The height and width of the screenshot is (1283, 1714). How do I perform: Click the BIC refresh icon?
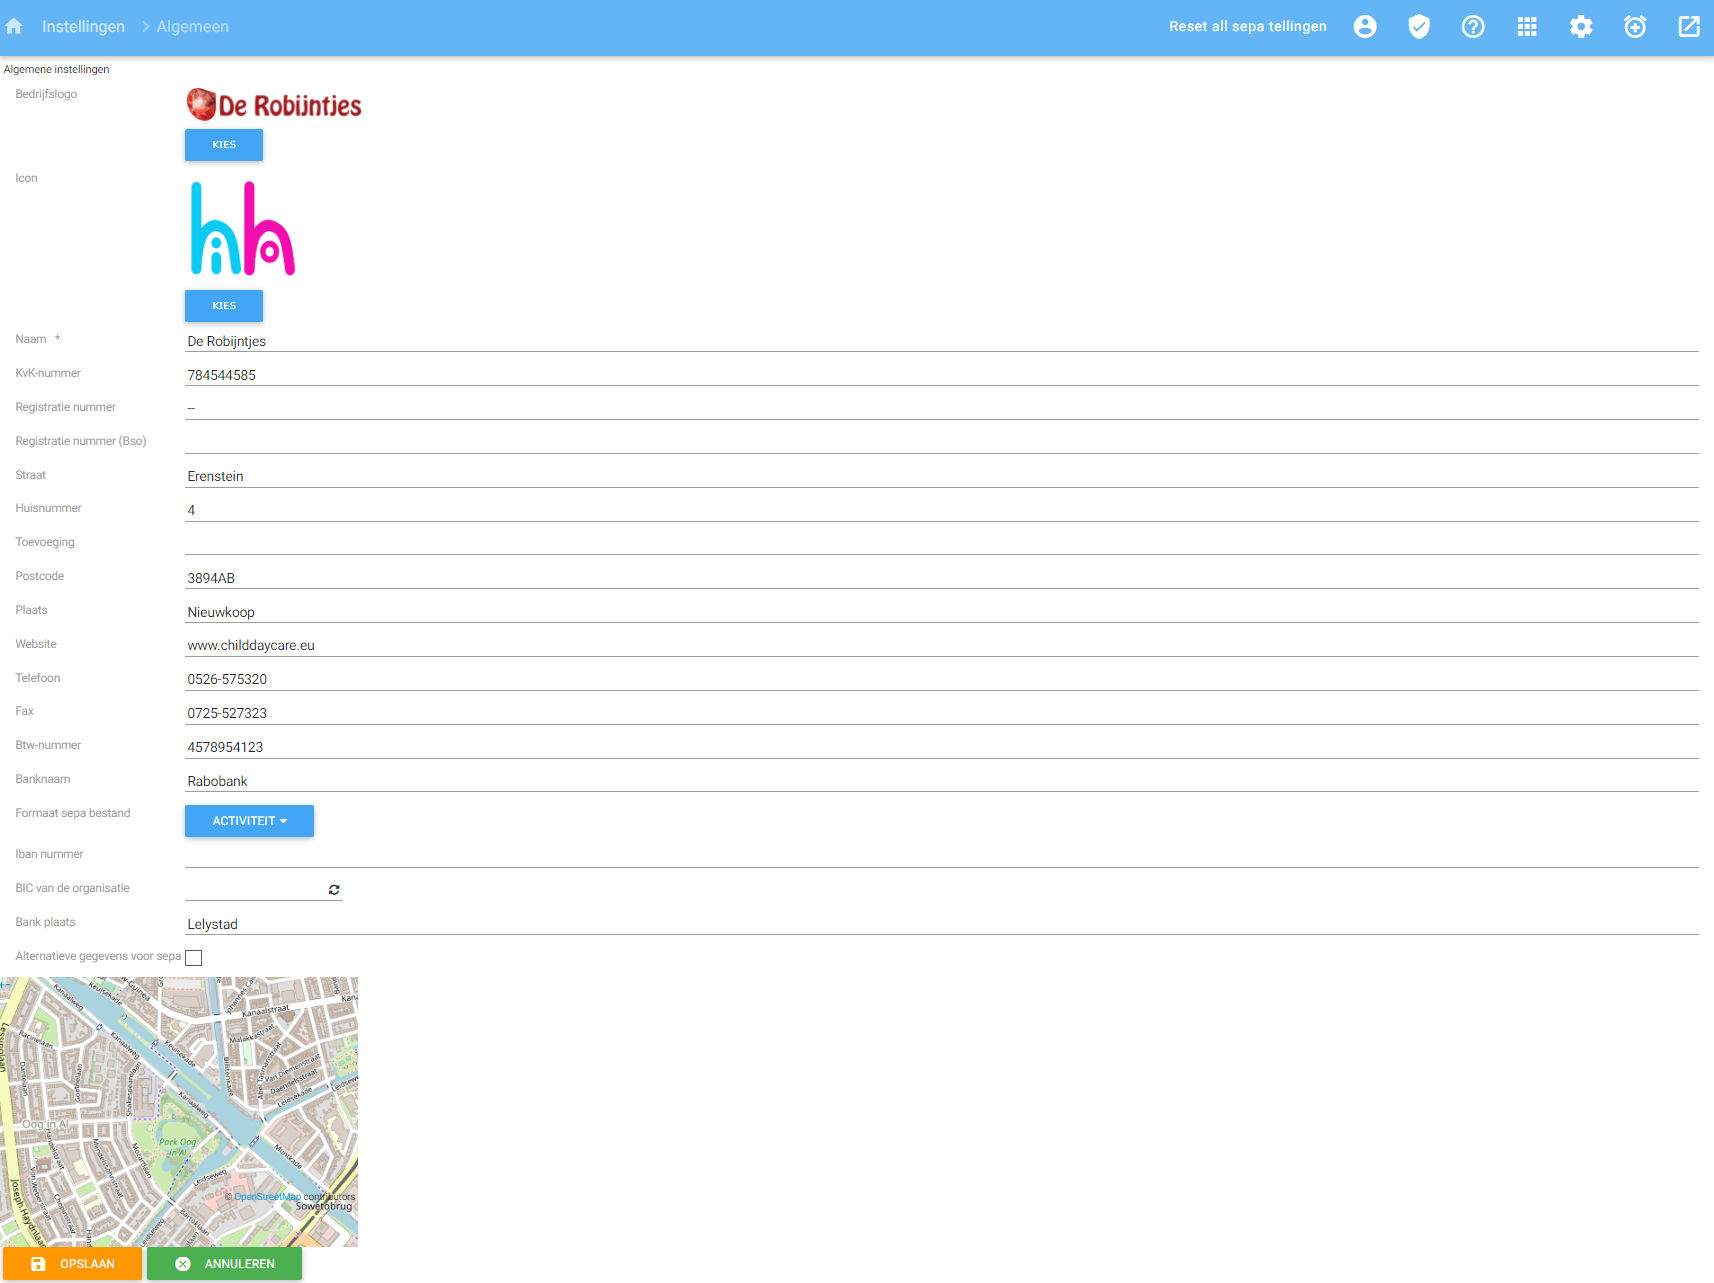334,890
